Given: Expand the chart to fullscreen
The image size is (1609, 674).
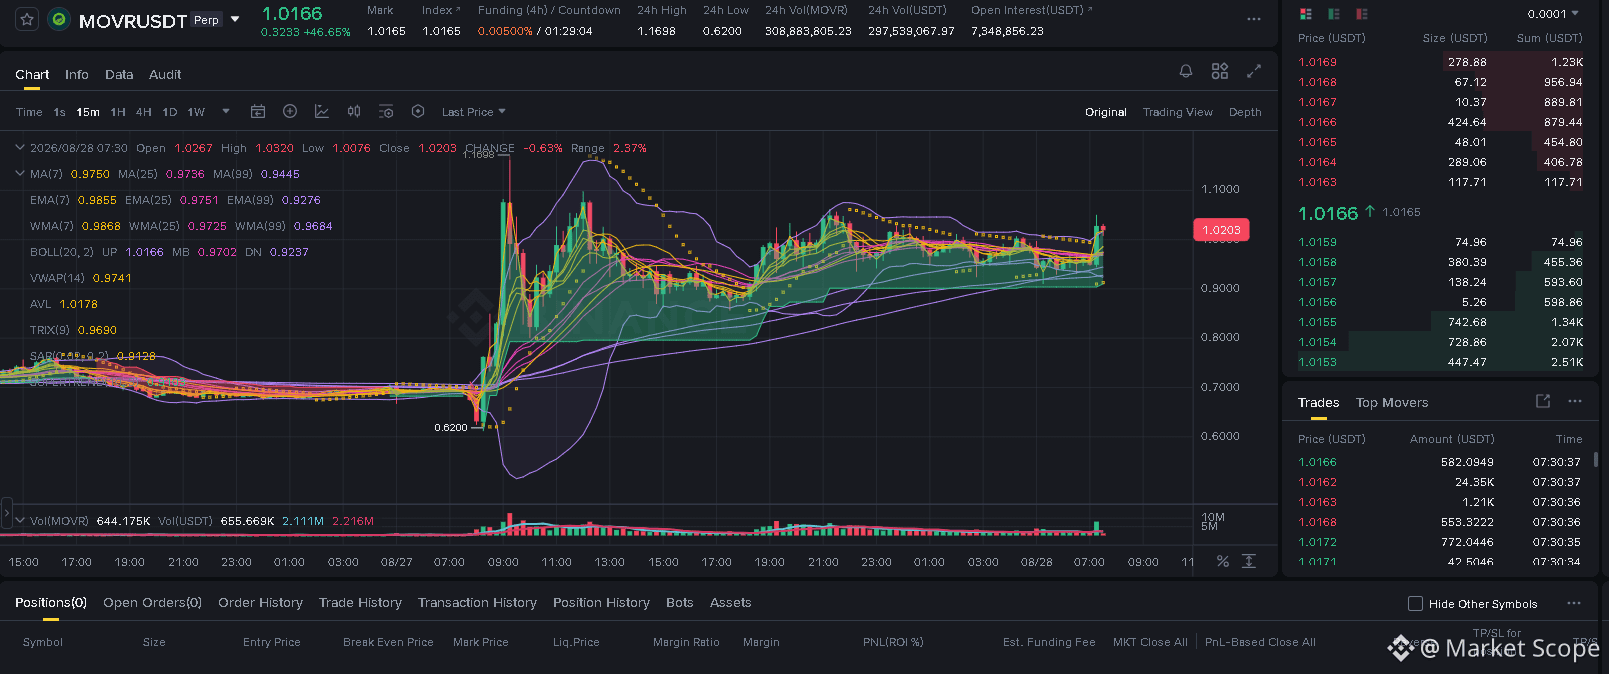Looking at the screenshot, I should click(x=1254, y=71).
